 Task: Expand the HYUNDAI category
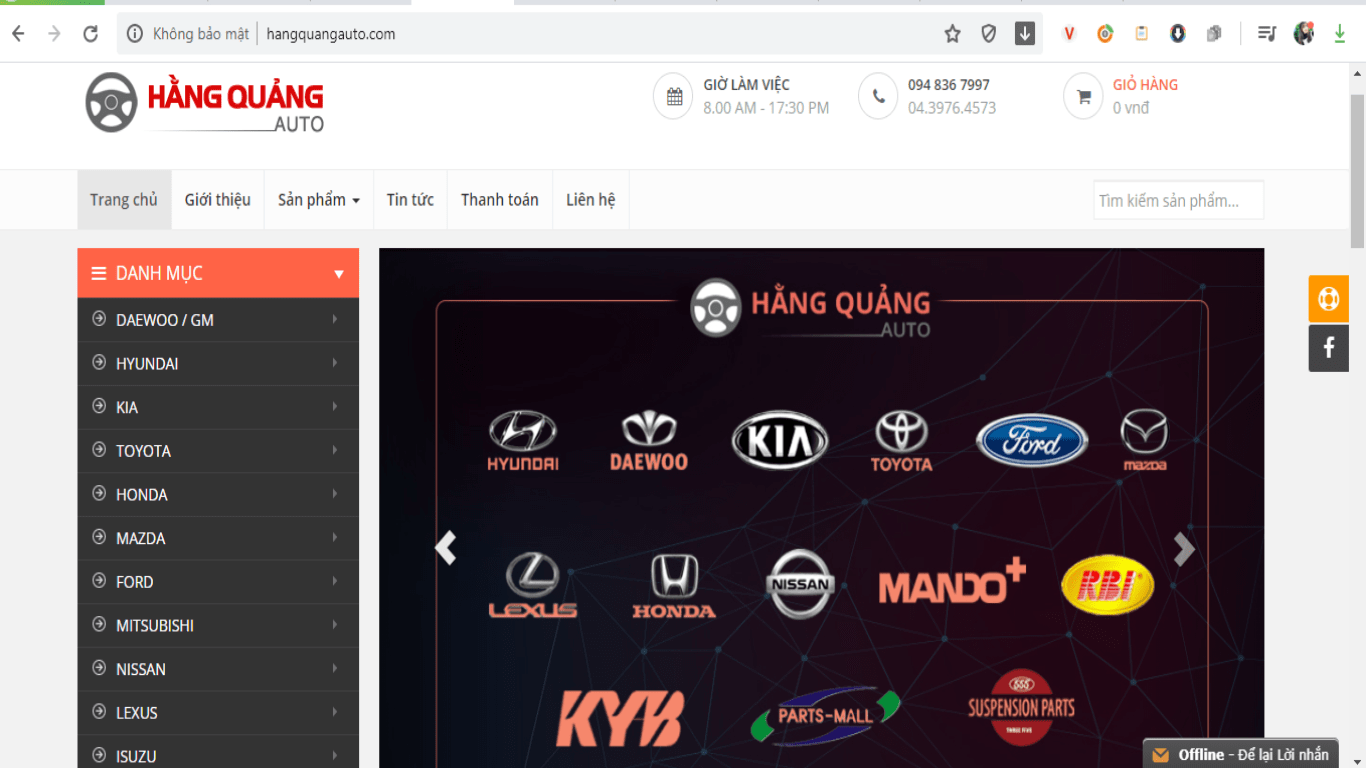point(218,364)
